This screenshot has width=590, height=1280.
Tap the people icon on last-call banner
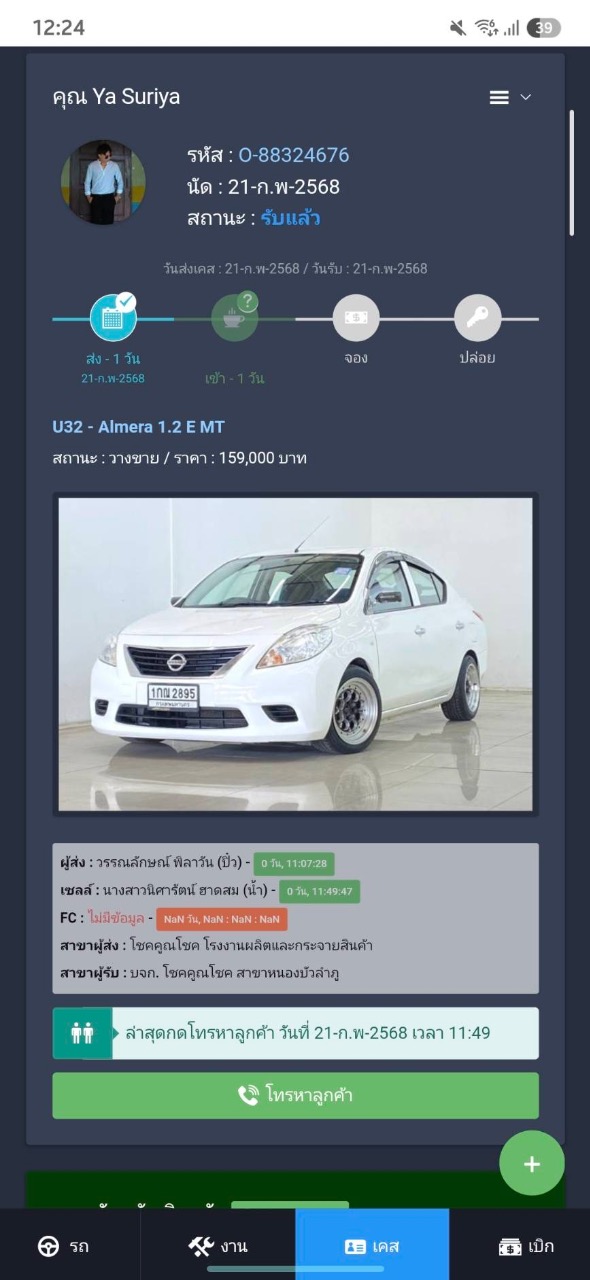point(82,1033)
